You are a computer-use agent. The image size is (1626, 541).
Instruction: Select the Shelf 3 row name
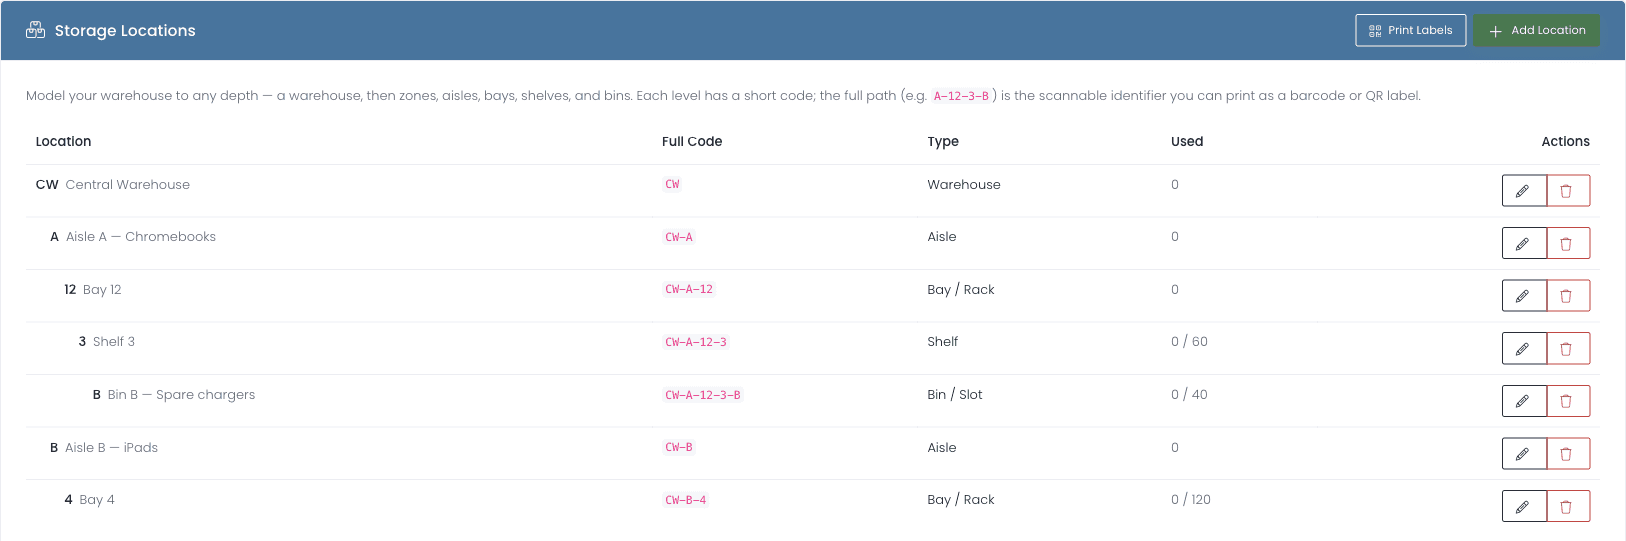(114, 342)
